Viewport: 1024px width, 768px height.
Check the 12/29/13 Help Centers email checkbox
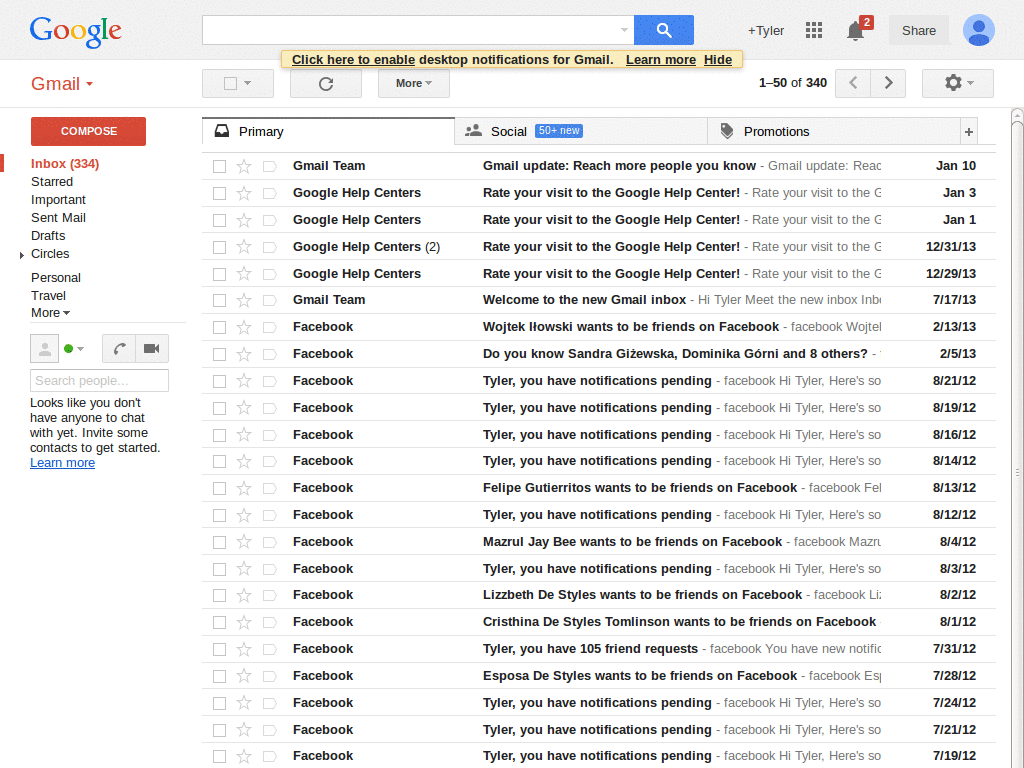[219, 274]
